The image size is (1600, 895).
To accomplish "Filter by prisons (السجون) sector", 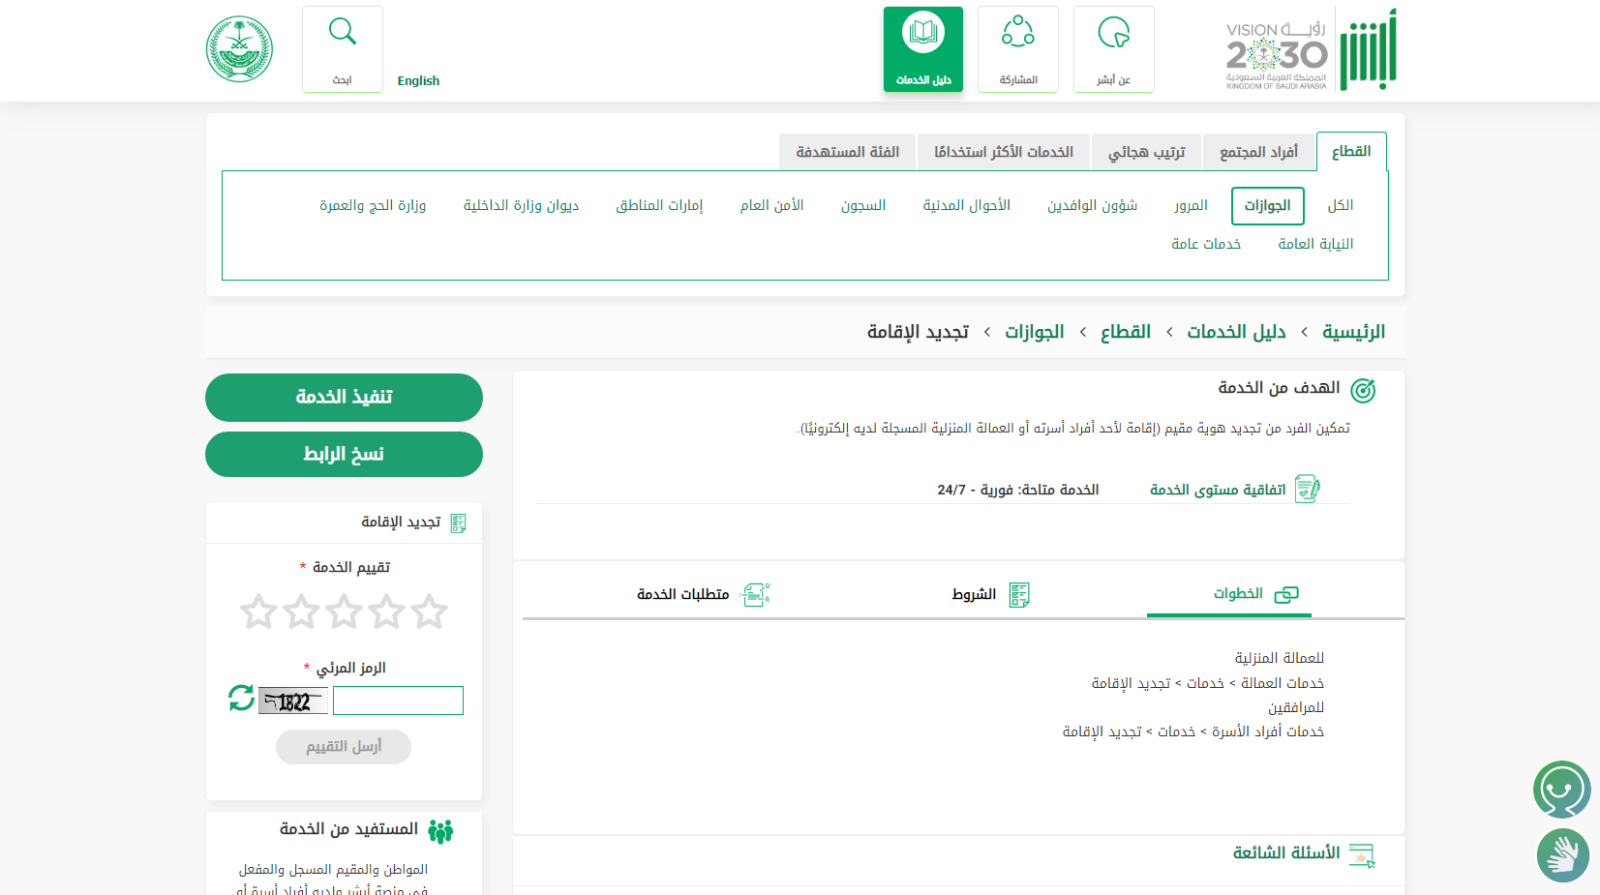I will coord(863,205).
